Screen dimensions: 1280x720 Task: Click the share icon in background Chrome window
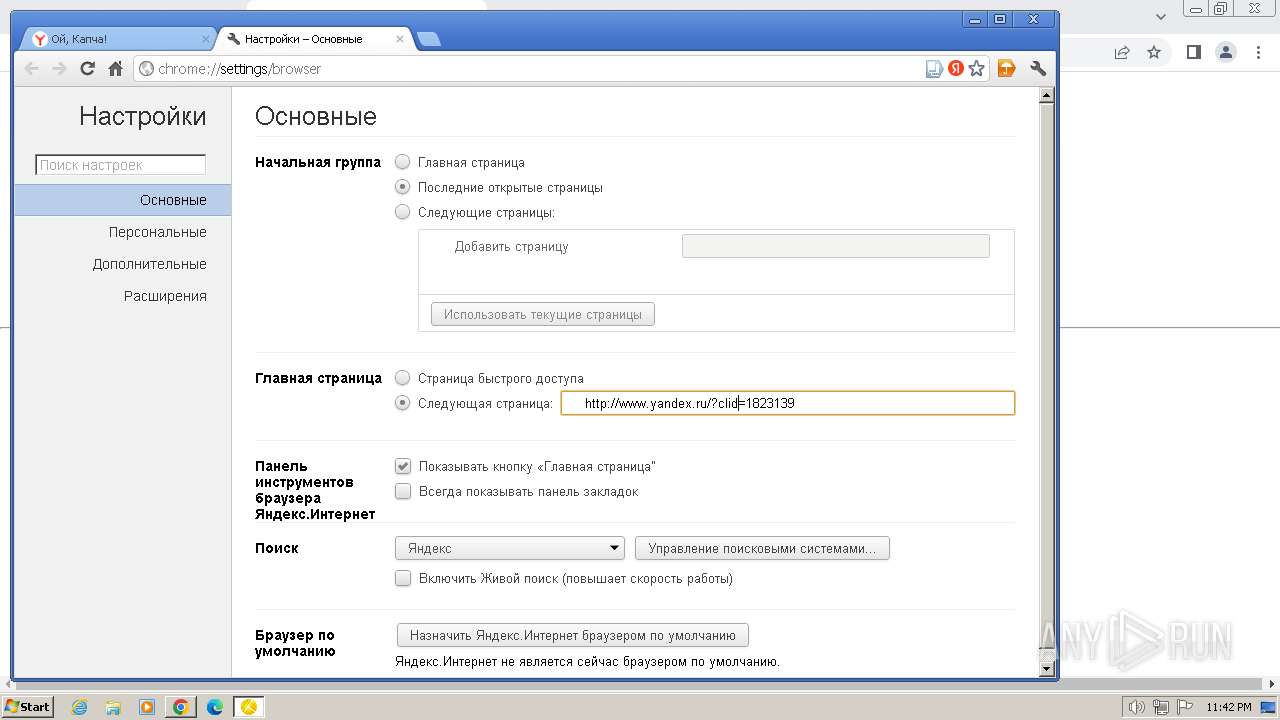[1122, 52]
